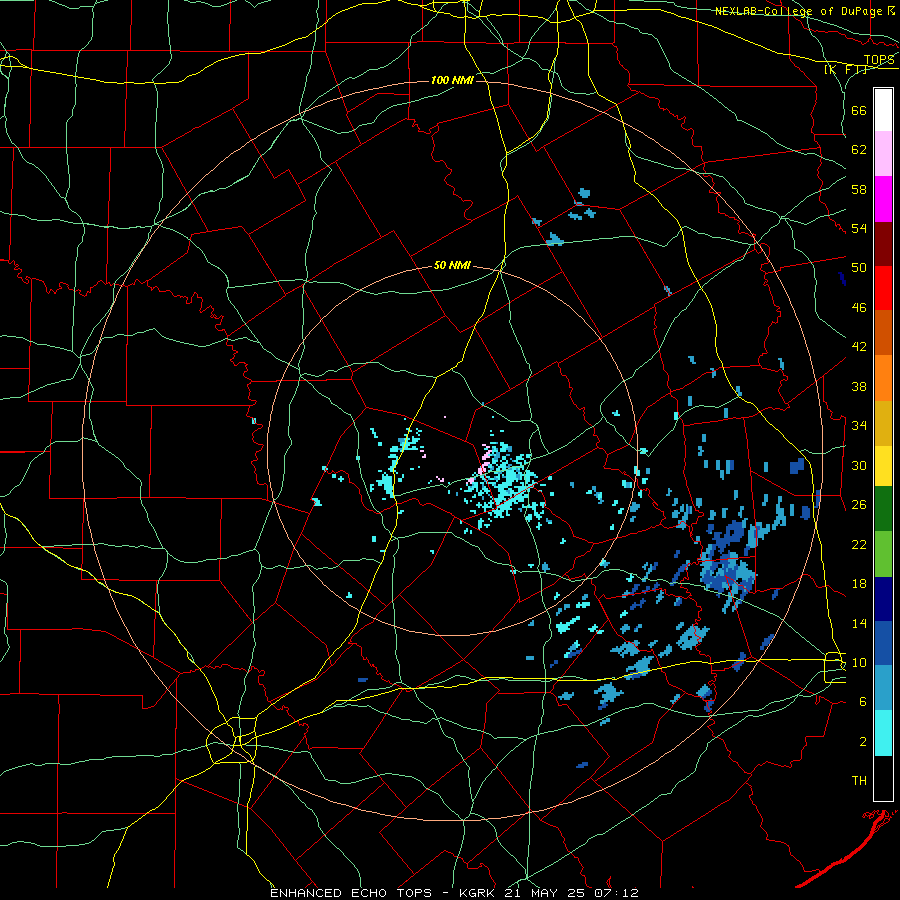Screen dimensions: 900x900
Task: Click the bright red legend swatch
Action: tap(883, 288)
